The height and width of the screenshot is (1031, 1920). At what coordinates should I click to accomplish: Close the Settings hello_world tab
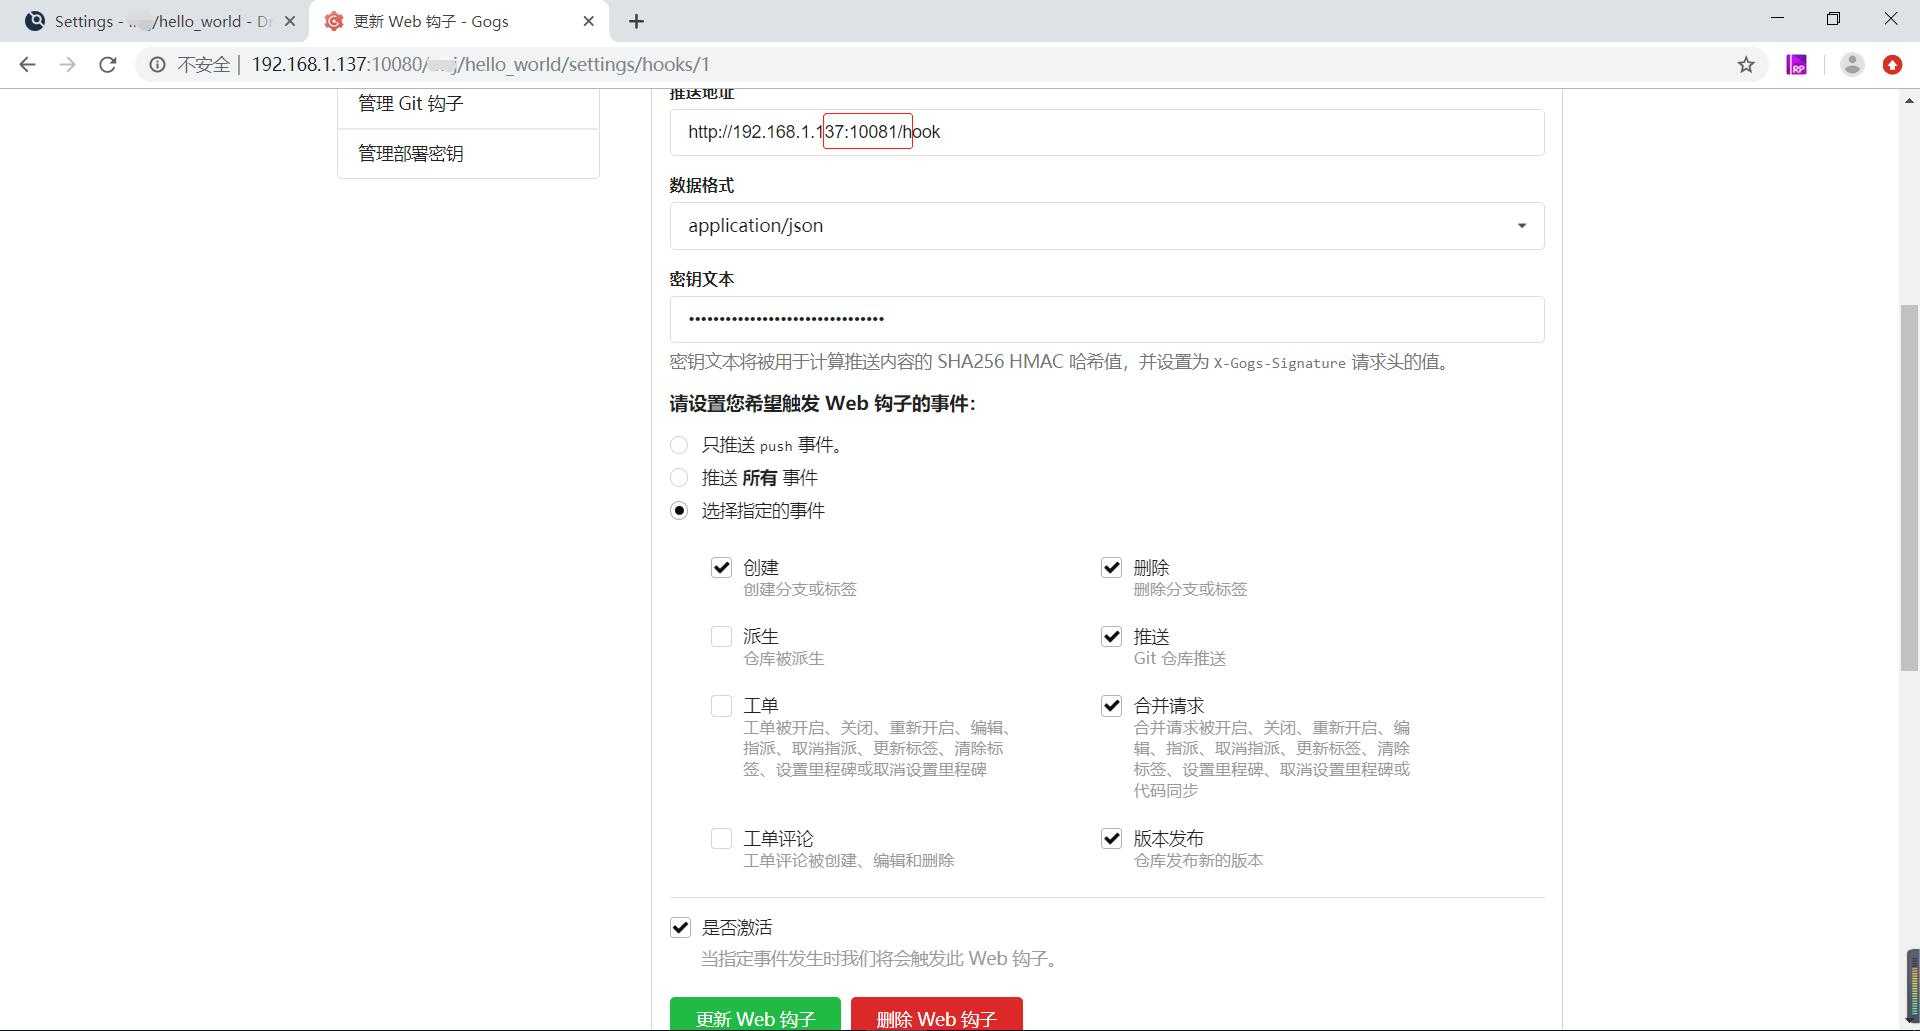click(289, 21)
